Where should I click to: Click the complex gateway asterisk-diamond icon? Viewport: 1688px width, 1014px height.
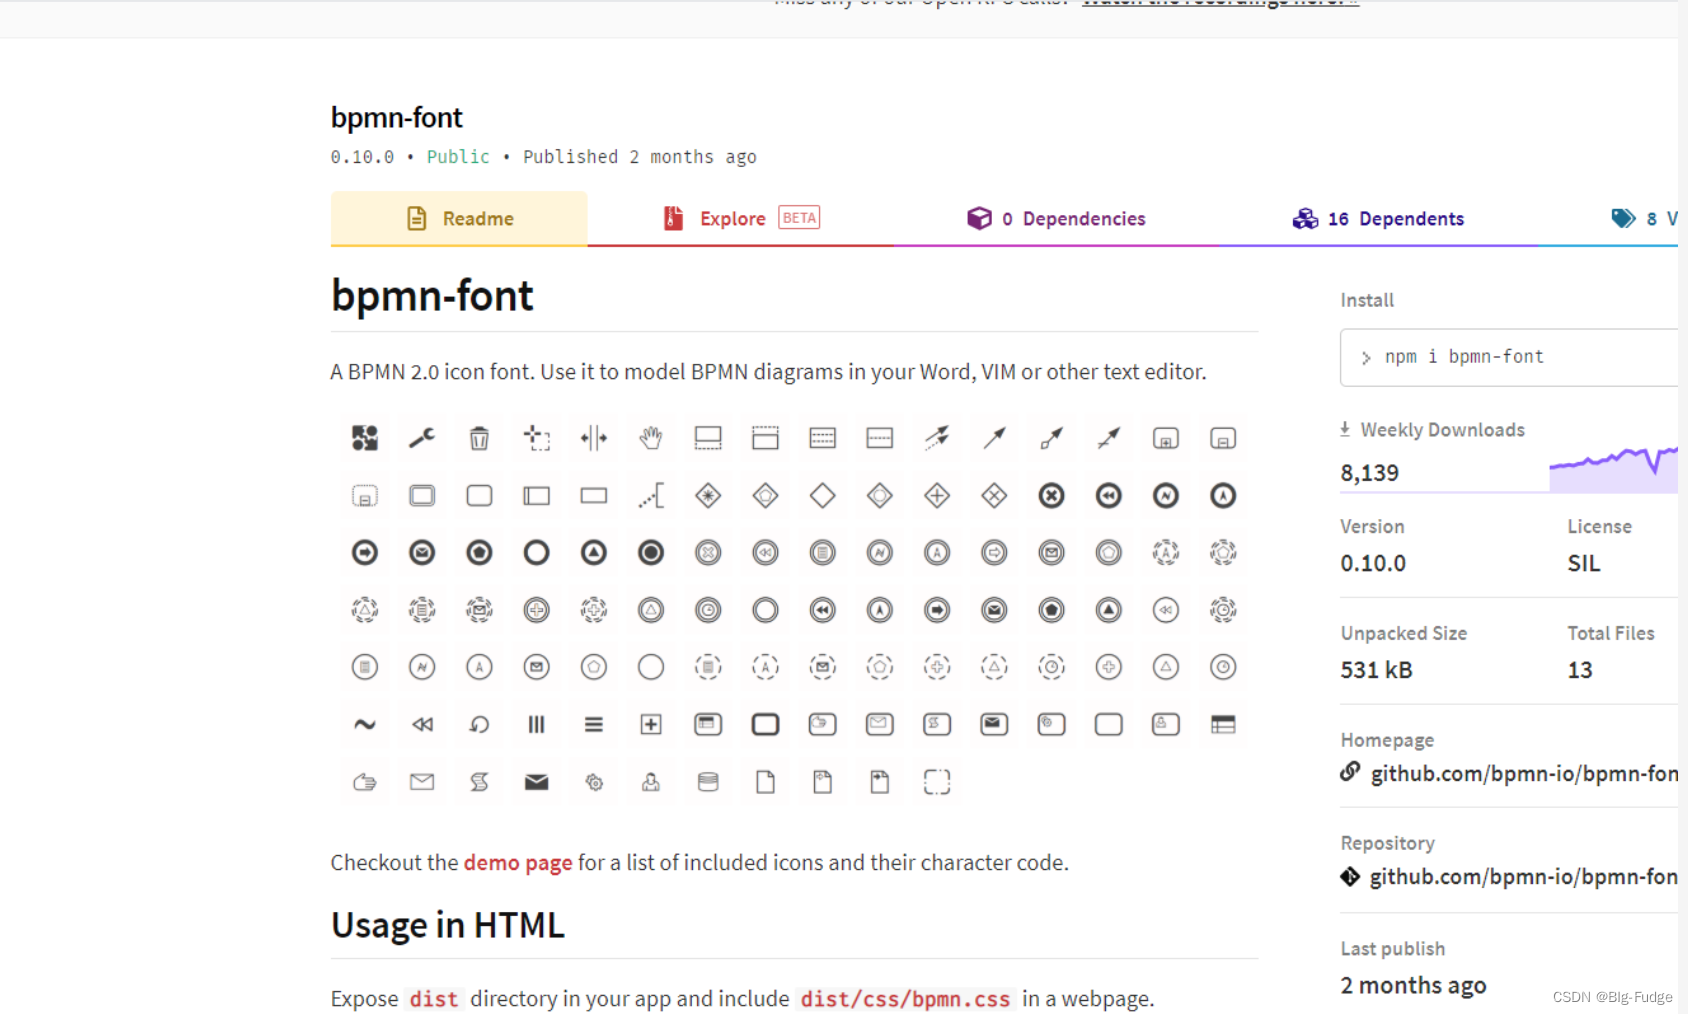tap(708, 495)
